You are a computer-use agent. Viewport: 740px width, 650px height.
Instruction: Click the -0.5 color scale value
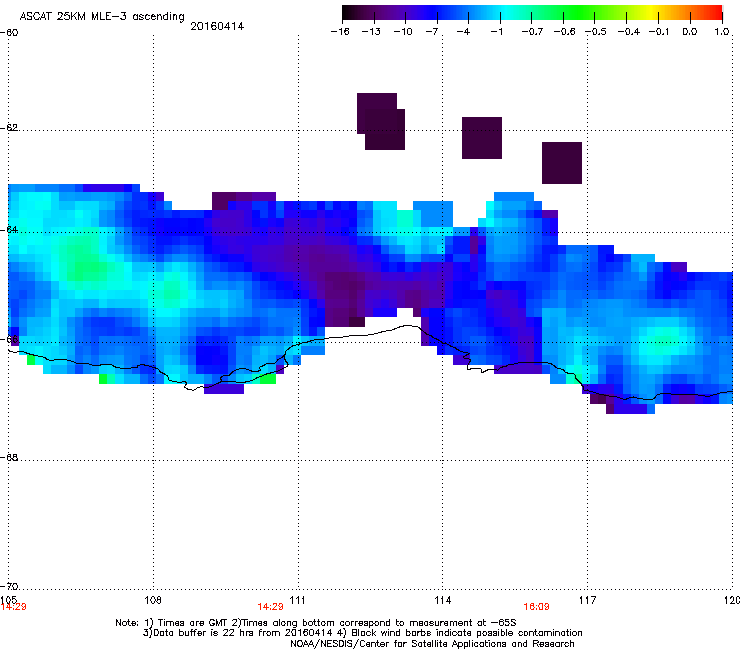coord(596,32)
